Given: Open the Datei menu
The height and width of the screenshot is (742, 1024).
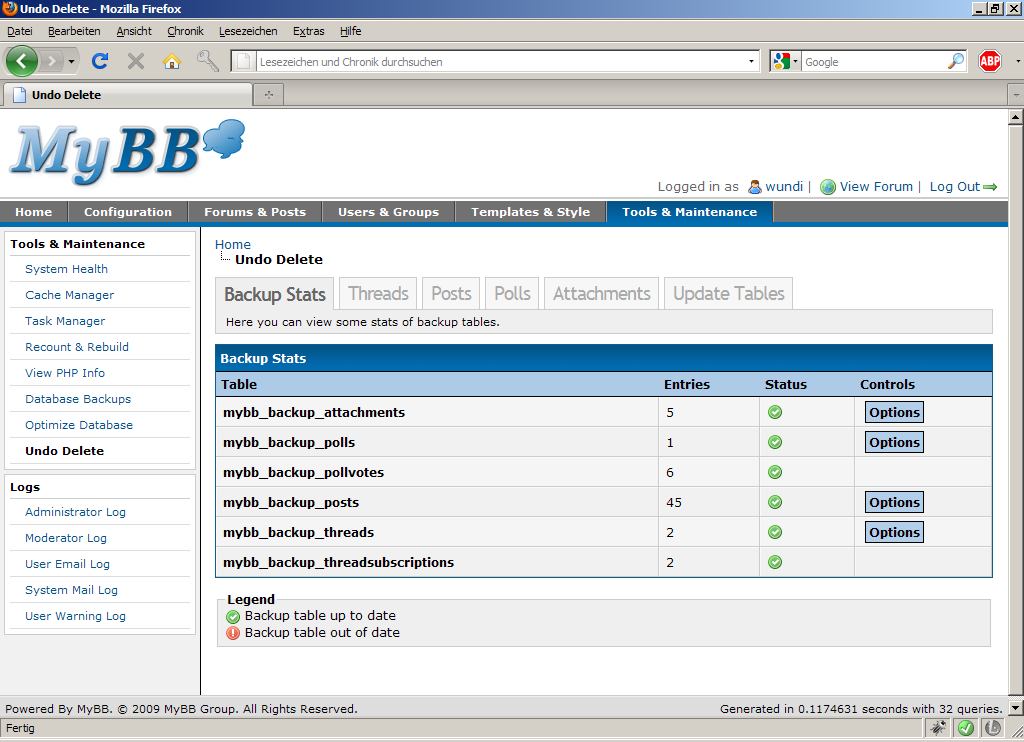Looking at the screenshot, I should pyautogui.click(x=20, y=31).
